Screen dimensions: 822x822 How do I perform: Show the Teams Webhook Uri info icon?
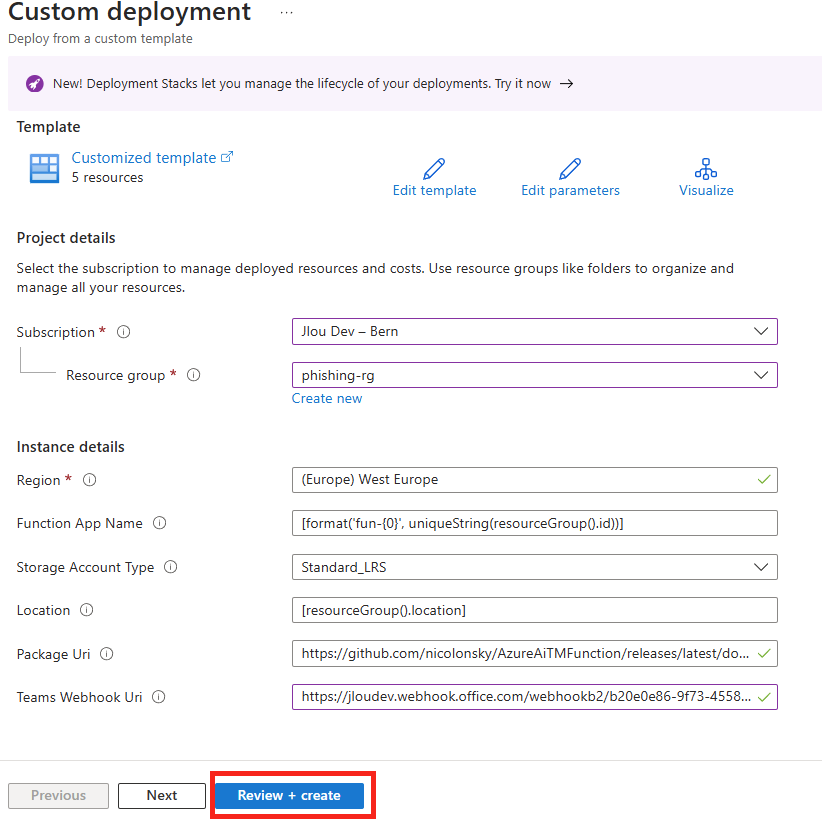coord(158,697)
